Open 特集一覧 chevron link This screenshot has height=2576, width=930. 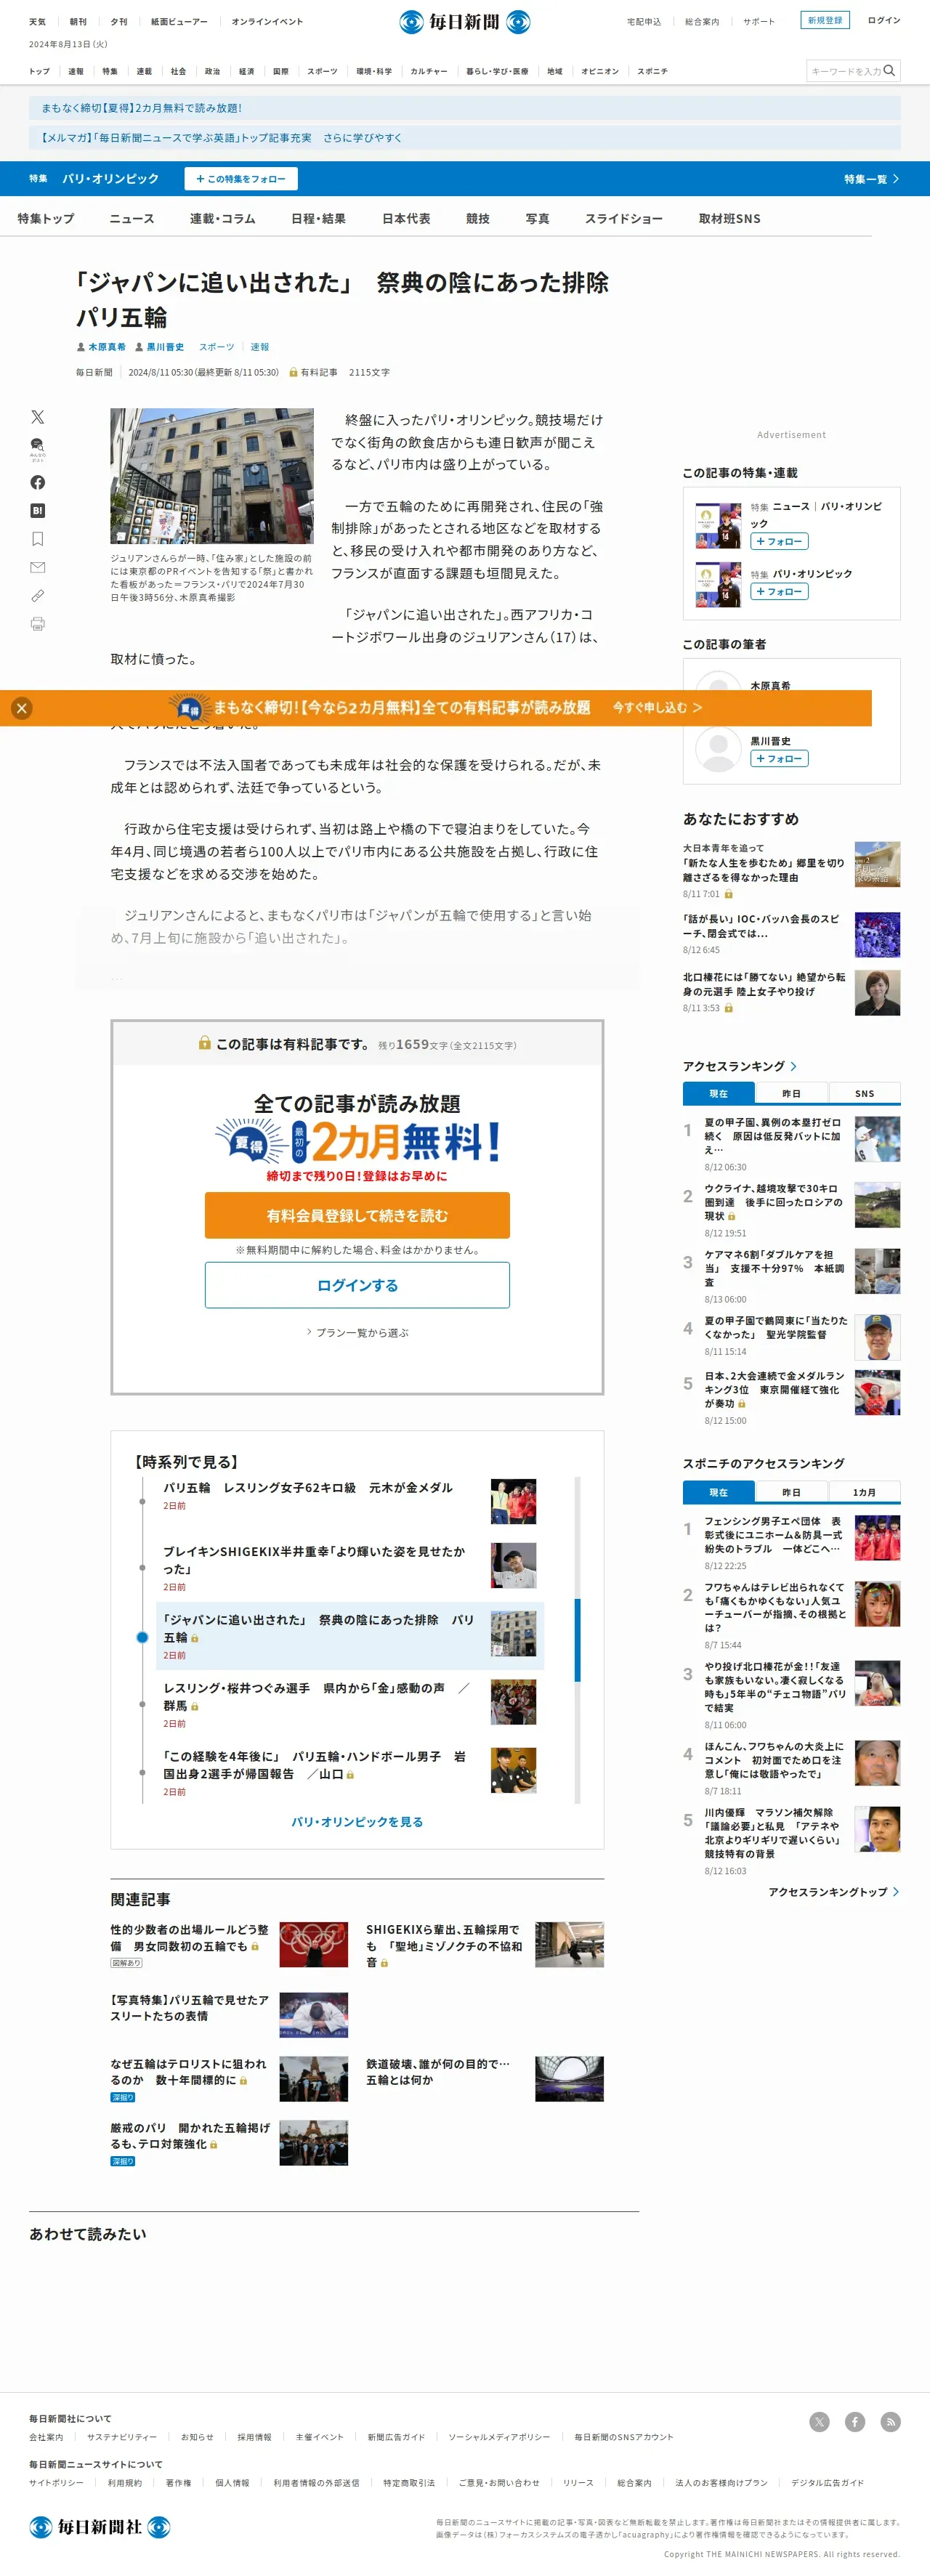(x=872, y=179)
